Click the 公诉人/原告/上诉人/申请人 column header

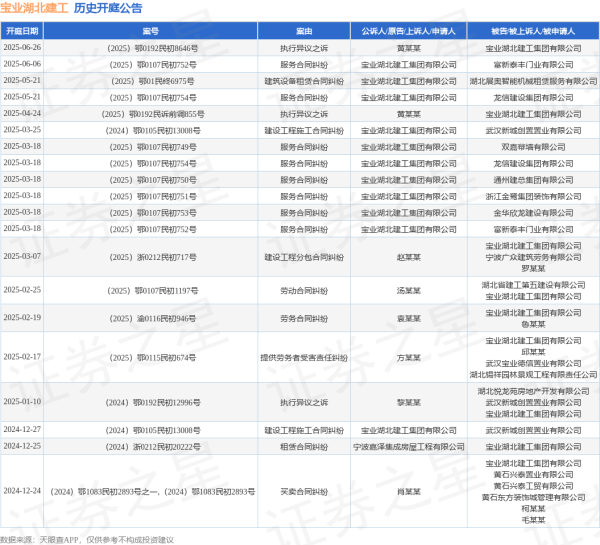tap(409, 31)
